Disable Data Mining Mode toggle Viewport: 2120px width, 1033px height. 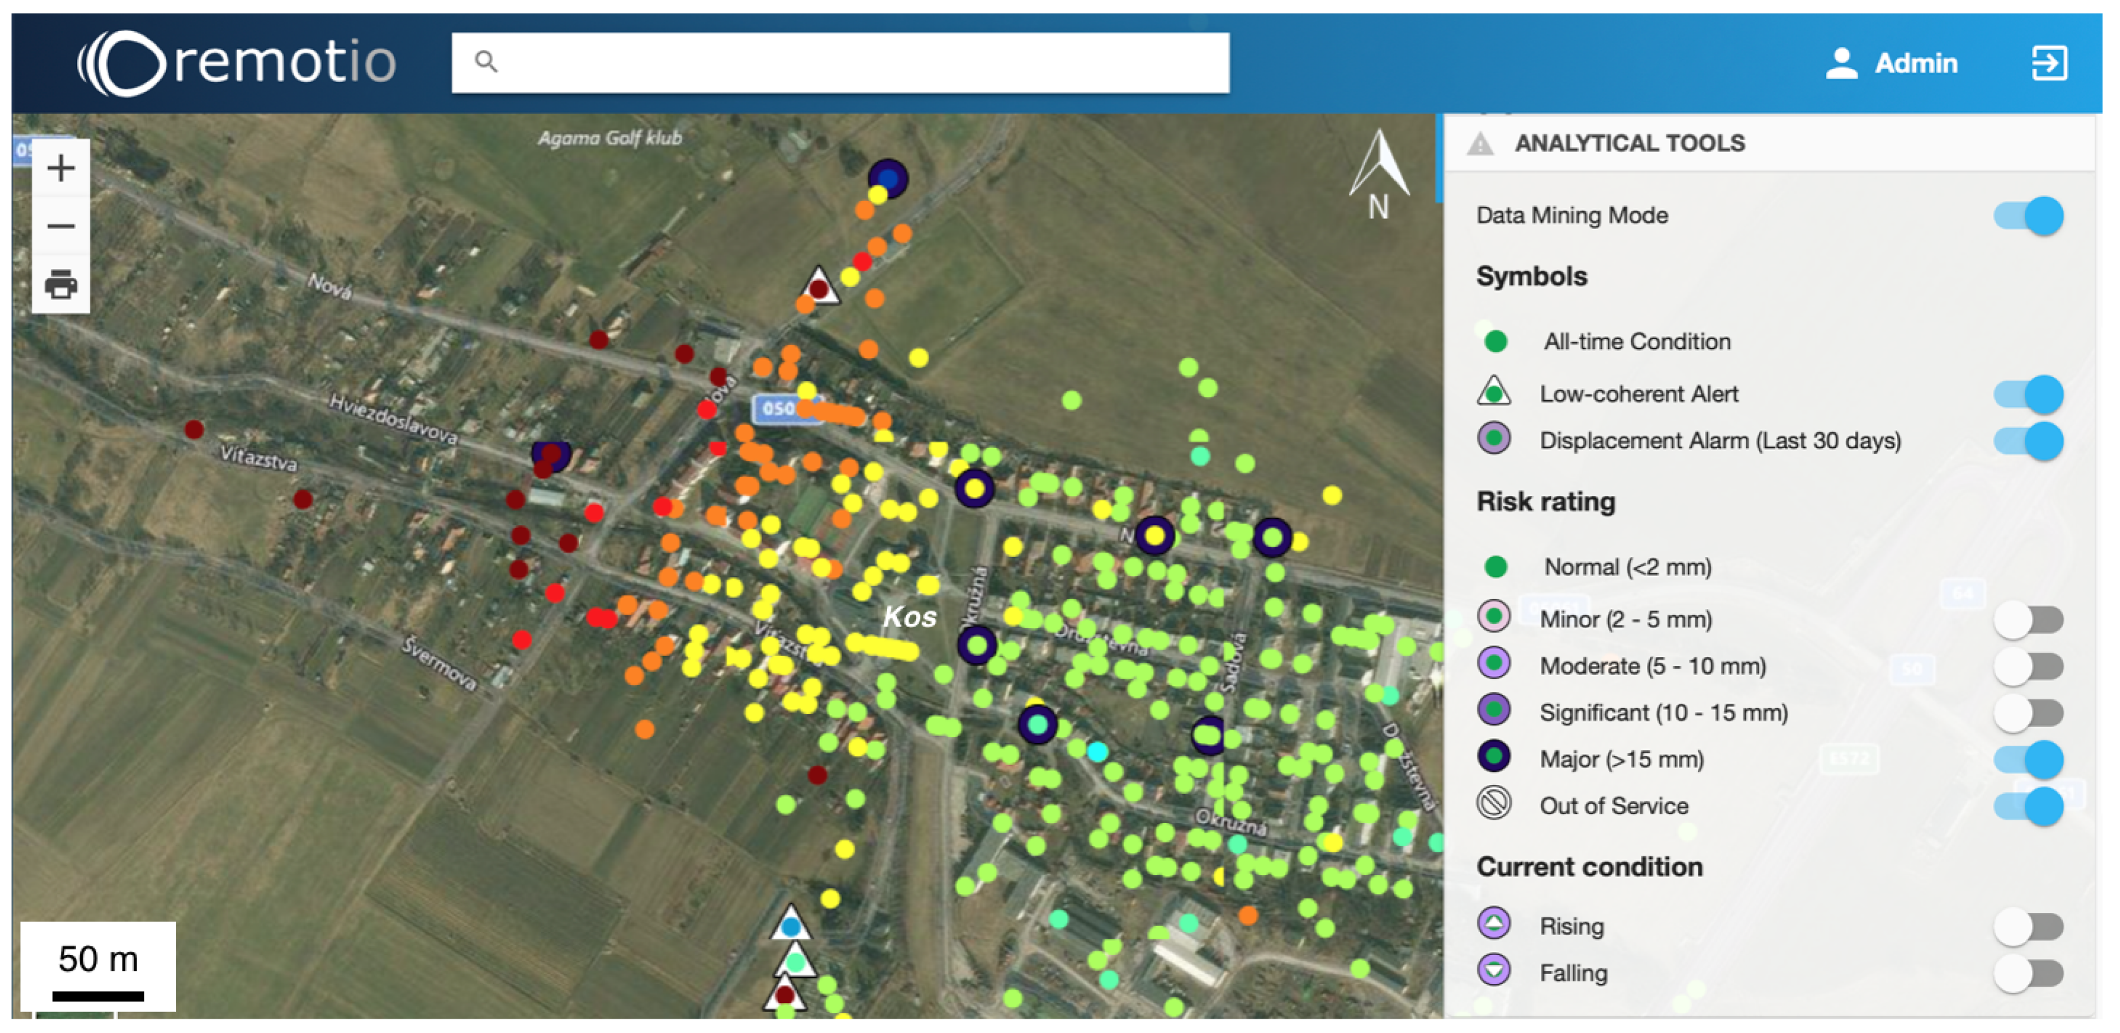pos(2028,216)
